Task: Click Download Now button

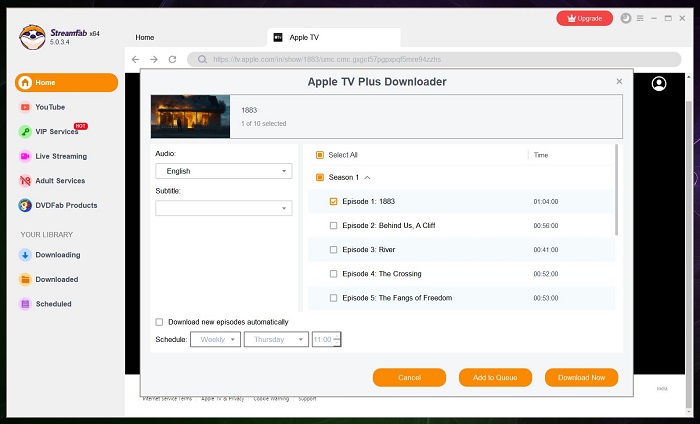Action: 582,378
